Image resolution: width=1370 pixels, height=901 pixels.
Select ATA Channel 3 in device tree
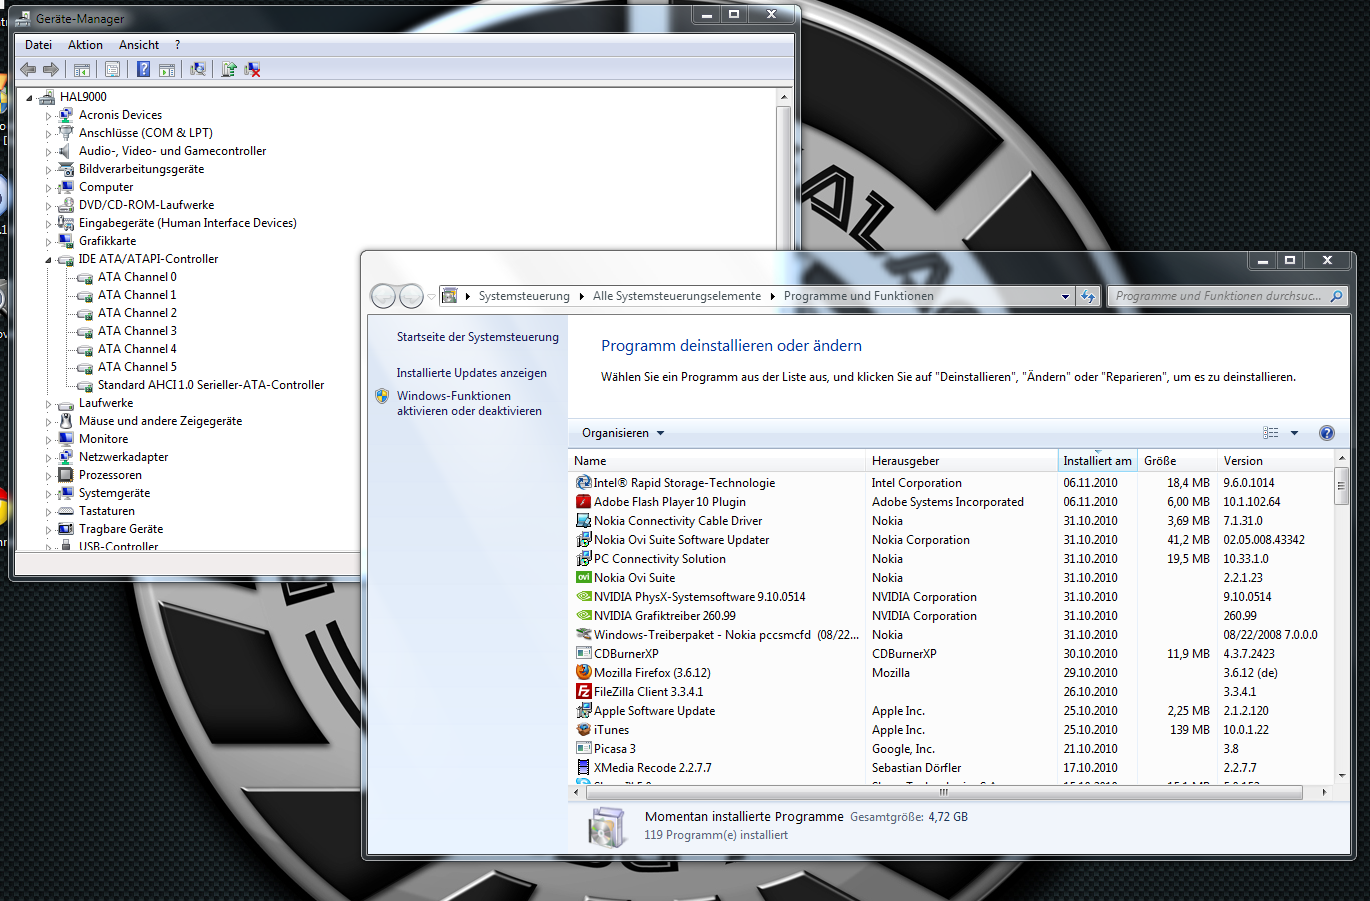137,331
